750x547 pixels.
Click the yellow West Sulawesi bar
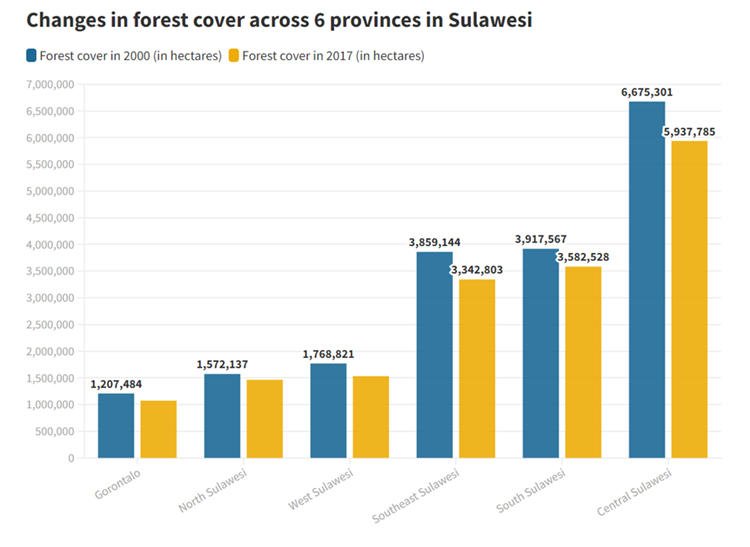click(370, 417)
